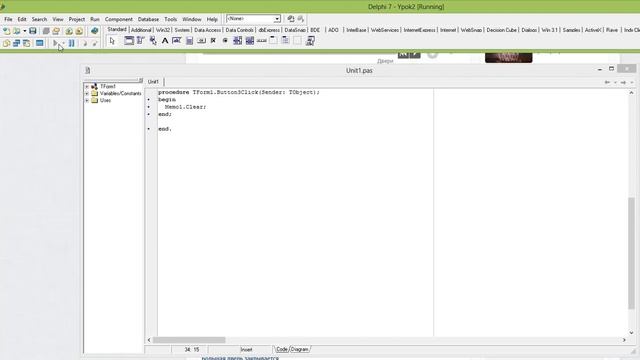Select the arrow pointer in component palette

[112, 41]
